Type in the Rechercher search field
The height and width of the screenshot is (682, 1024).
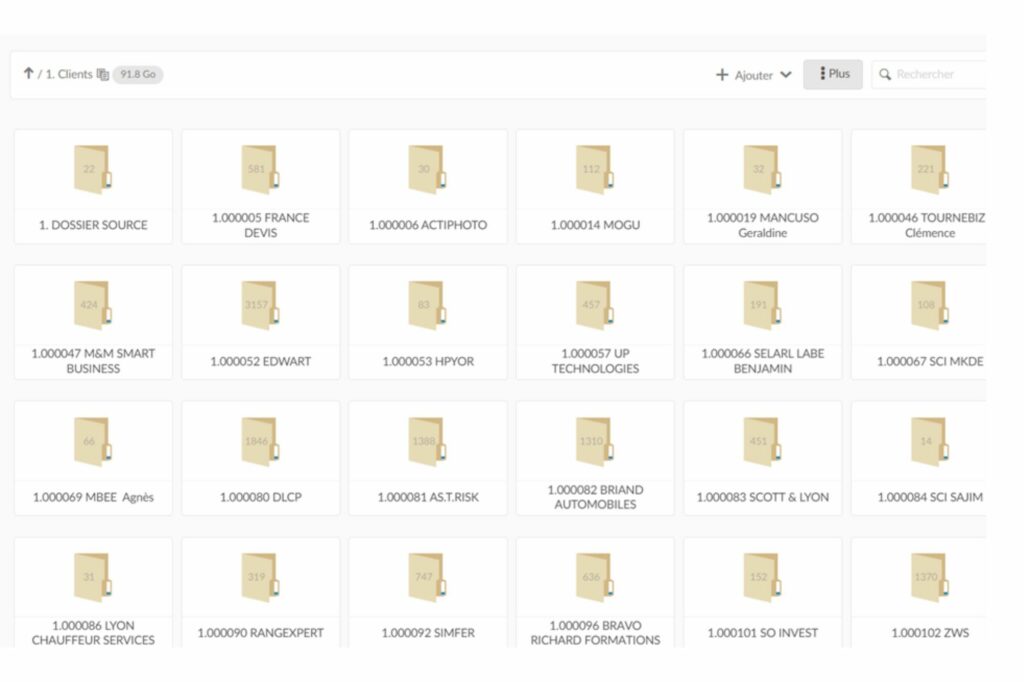click(935, 75)
